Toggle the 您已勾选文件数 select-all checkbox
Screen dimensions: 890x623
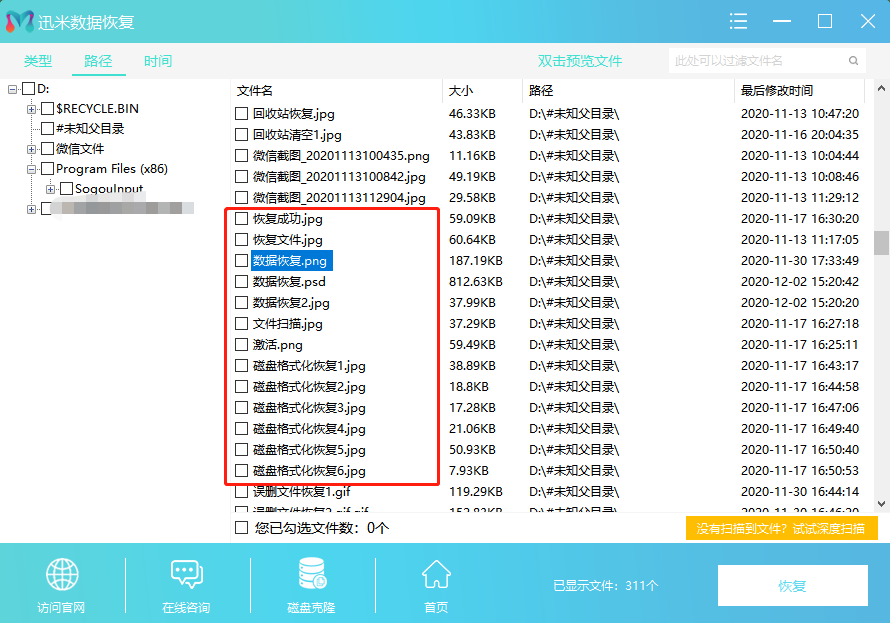pyautogui.click(x=241, y=527)
